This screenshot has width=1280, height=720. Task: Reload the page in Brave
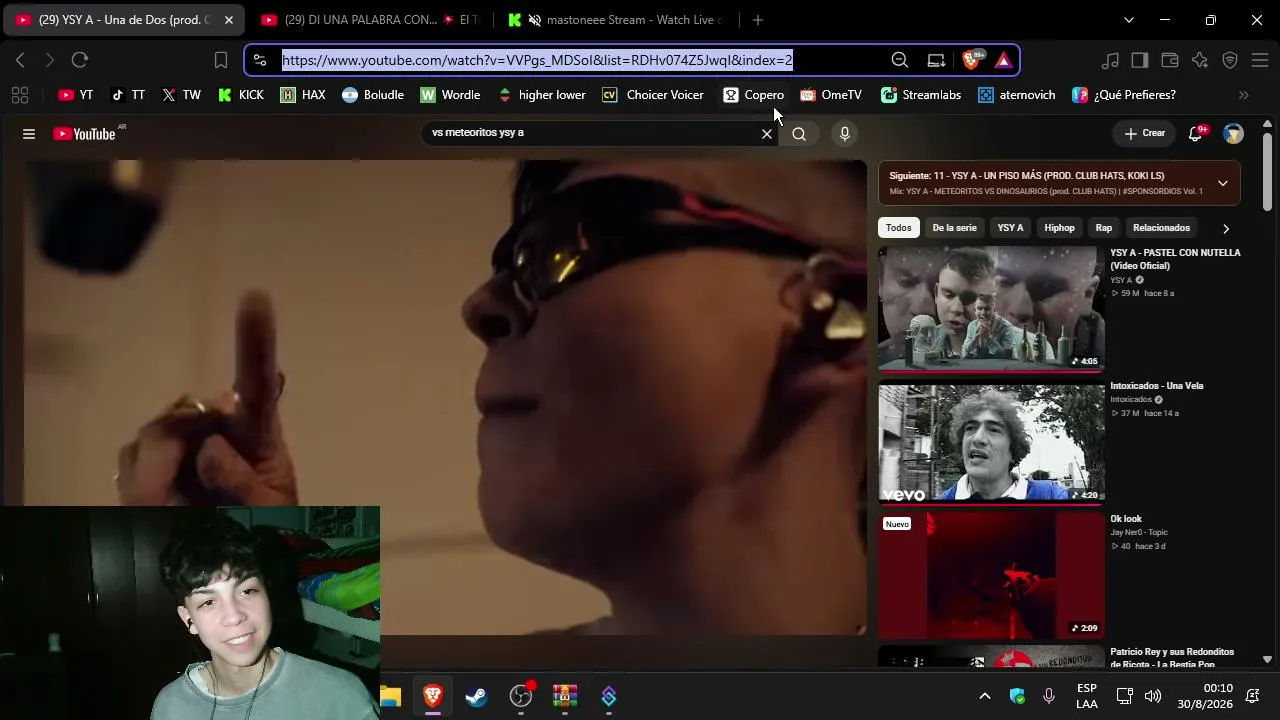80,60
